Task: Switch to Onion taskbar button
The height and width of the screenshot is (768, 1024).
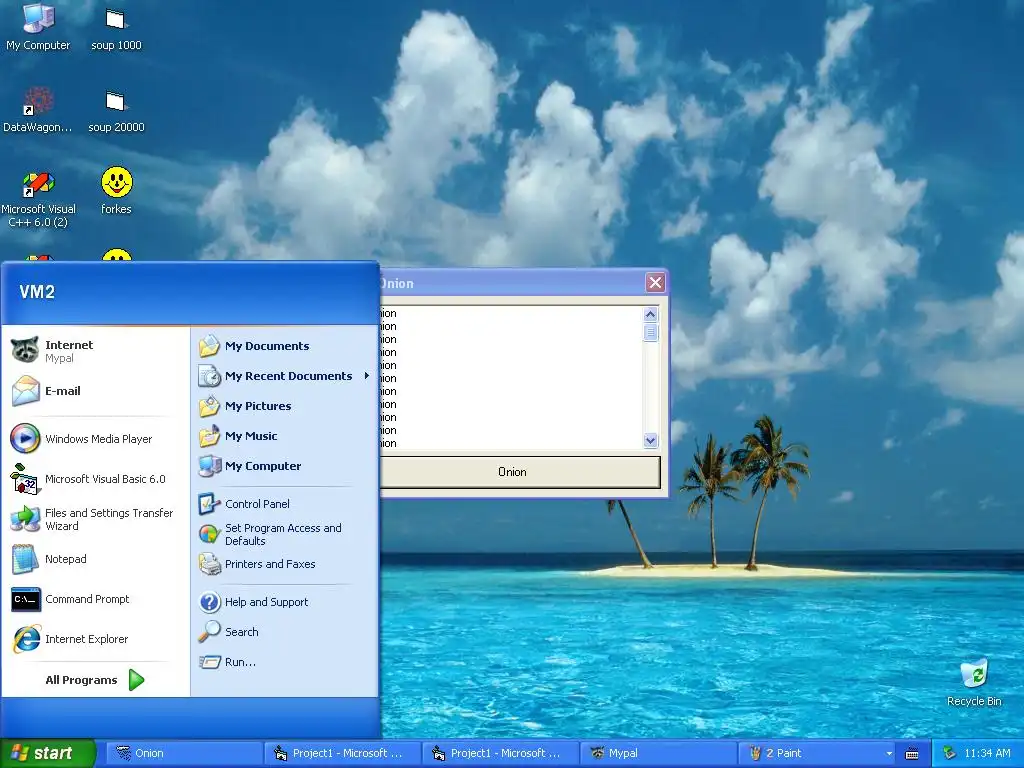Action: point(184,753)
